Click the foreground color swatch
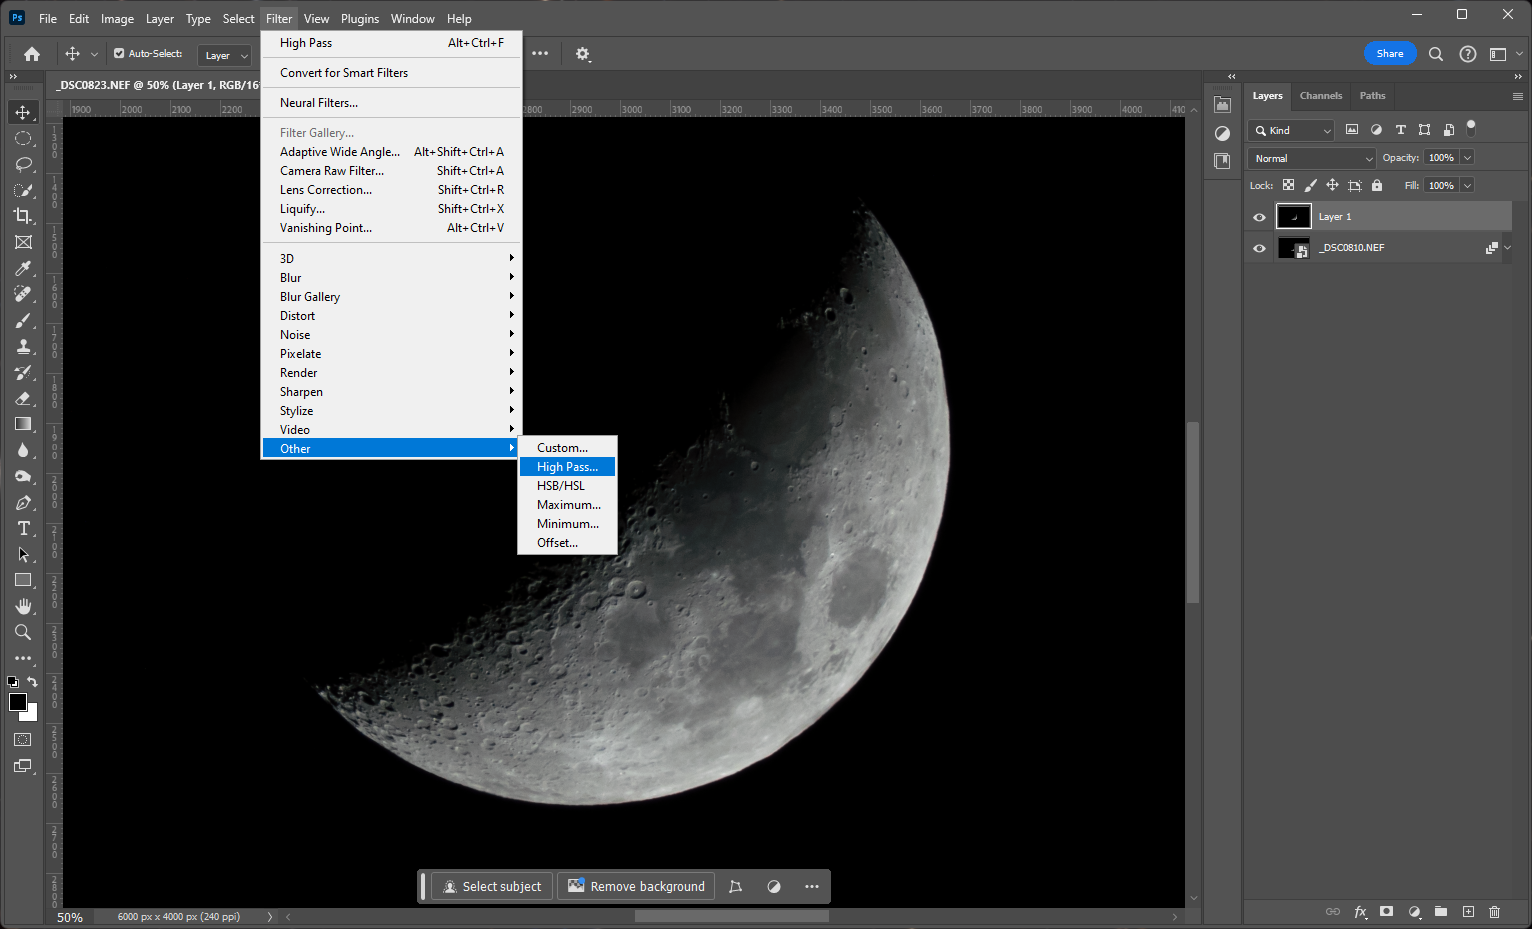Viewport: 1532px width, 929px height. point(17,702)
